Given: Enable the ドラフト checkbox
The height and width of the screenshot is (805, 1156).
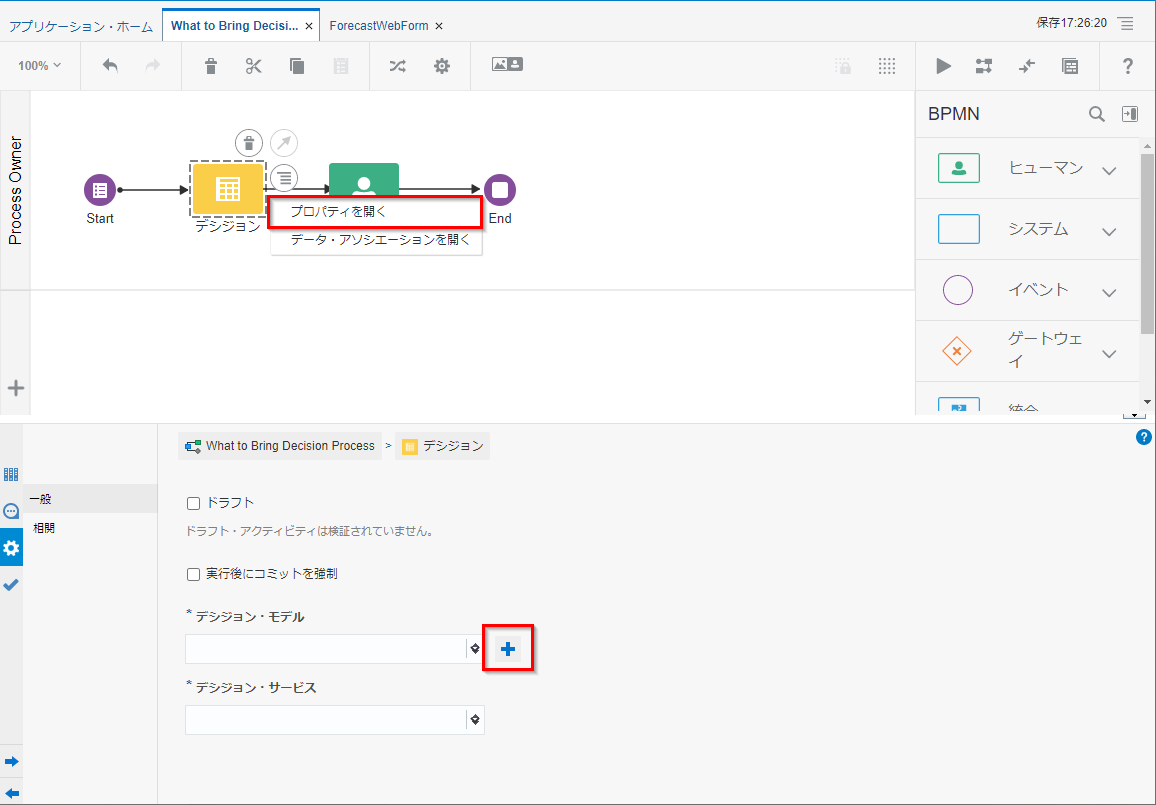Looking at the screenshot, I should click(x=194, y=502).
